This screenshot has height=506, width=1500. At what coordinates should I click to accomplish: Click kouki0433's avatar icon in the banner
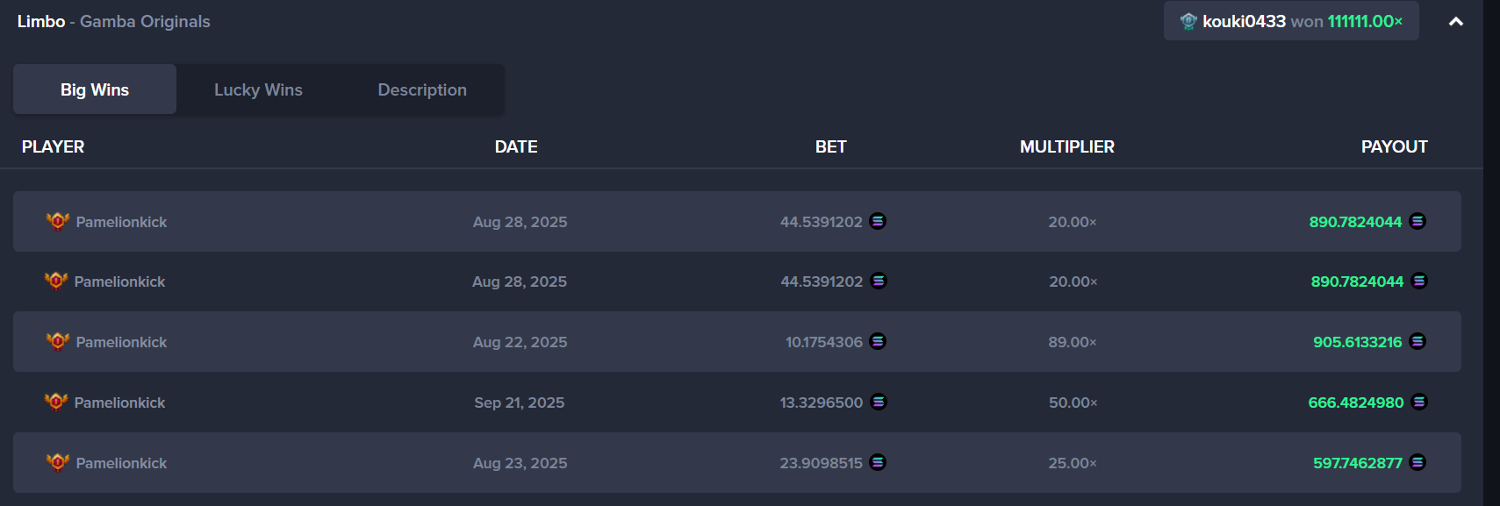tap(1188, 21)
